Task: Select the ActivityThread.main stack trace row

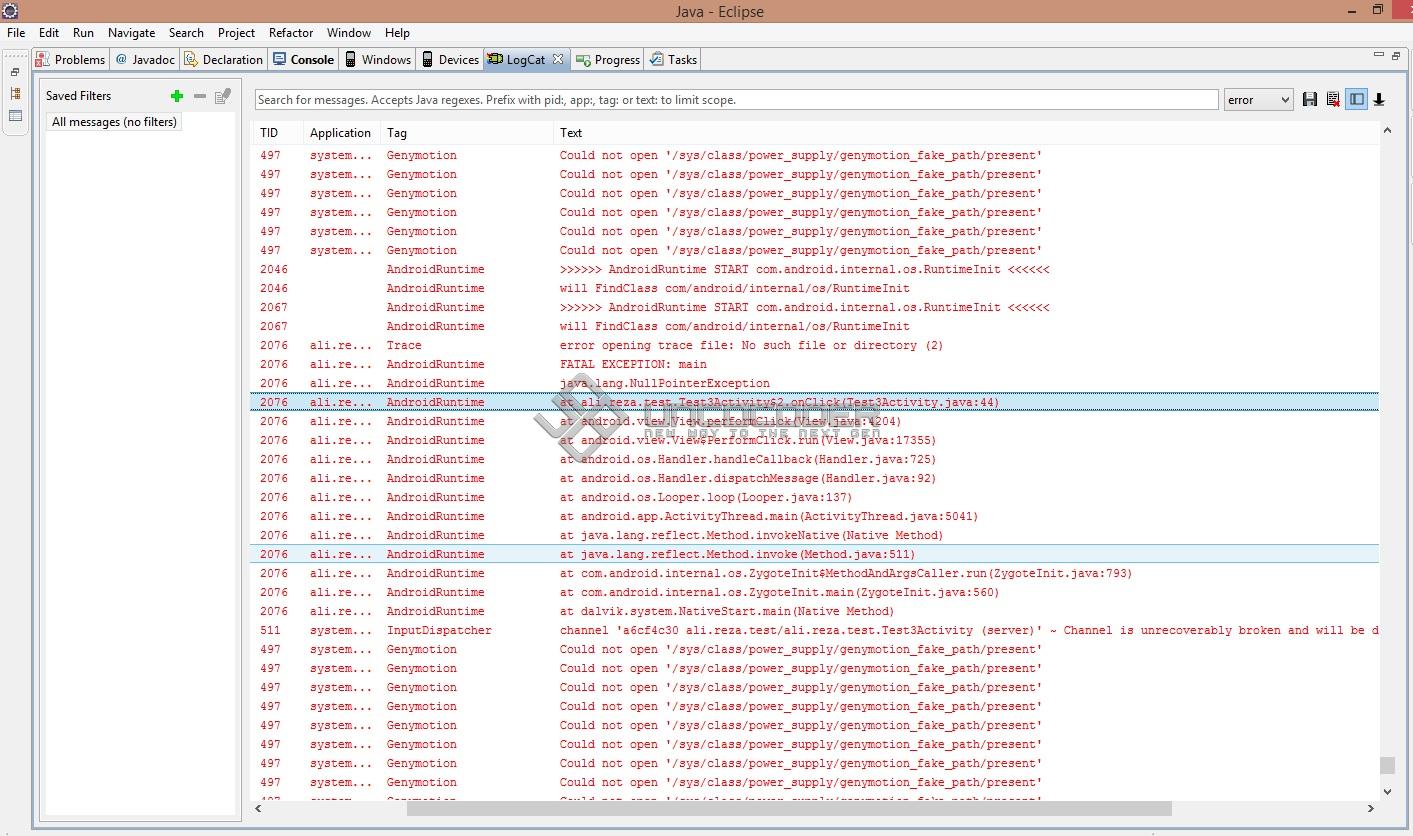Action: coord(815,516)
